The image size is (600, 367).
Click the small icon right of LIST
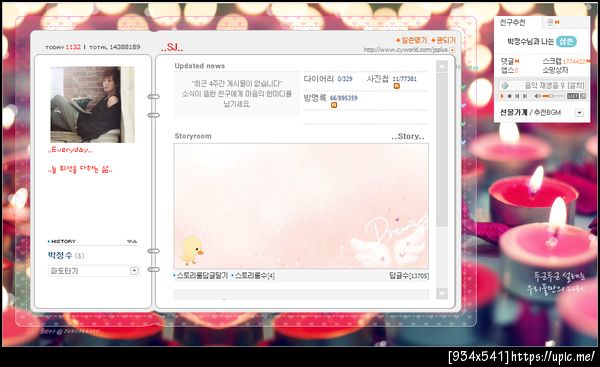click(583, 96)
